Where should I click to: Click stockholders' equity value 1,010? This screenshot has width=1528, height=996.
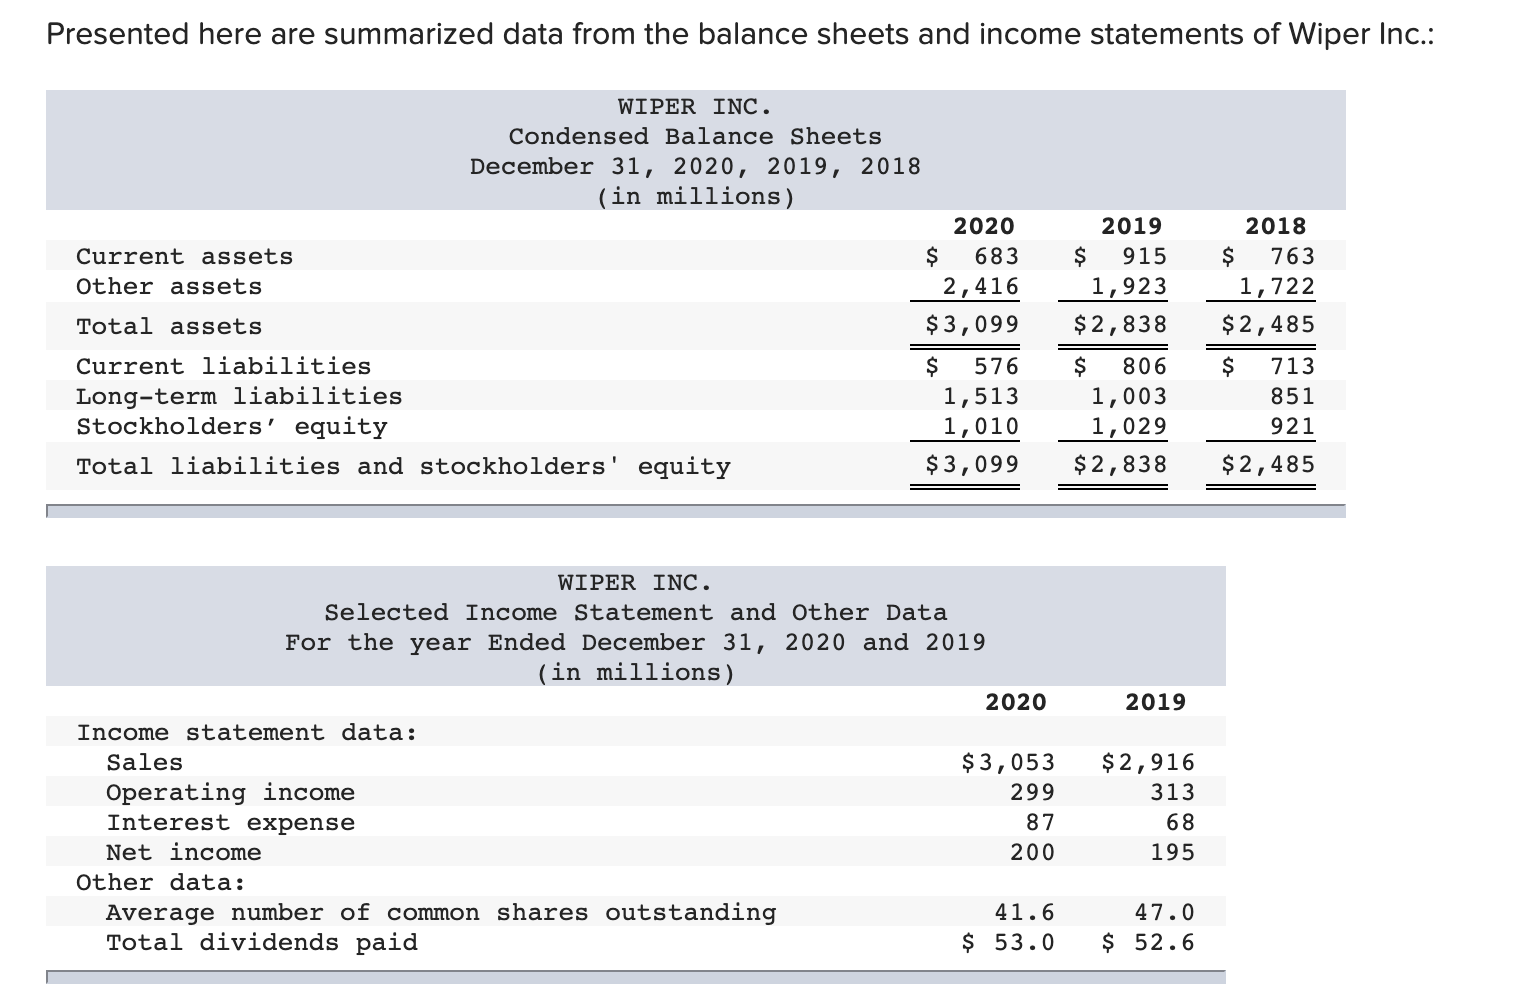pos(981,427)
